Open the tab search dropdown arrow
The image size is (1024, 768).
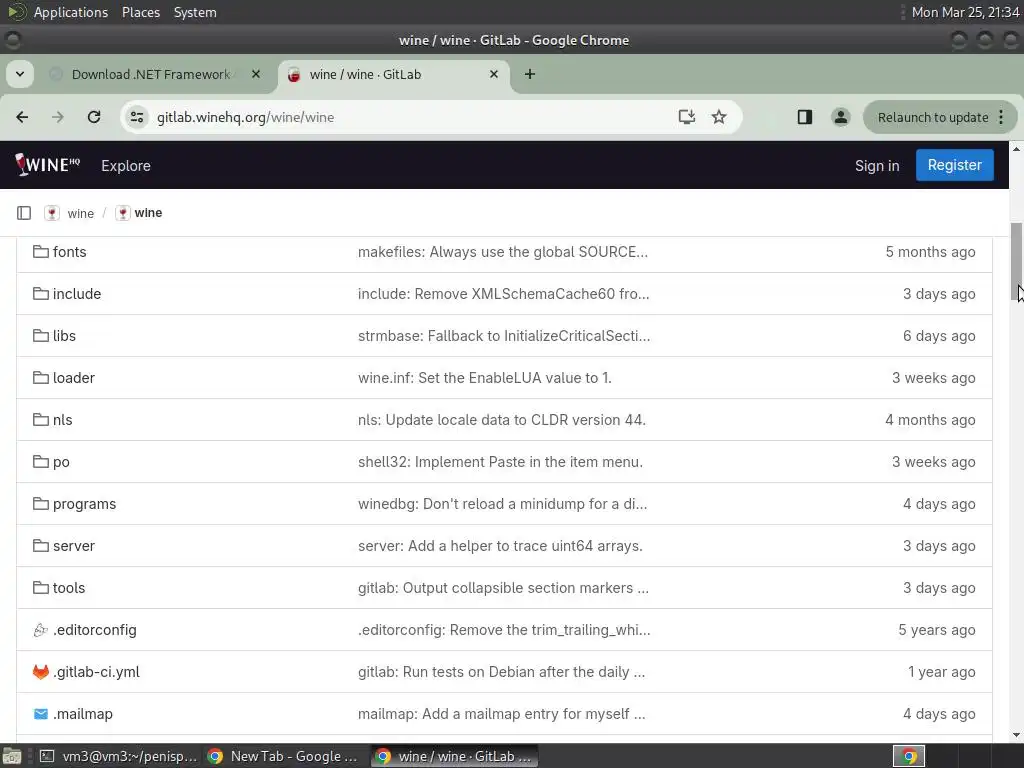coord(20,74)
